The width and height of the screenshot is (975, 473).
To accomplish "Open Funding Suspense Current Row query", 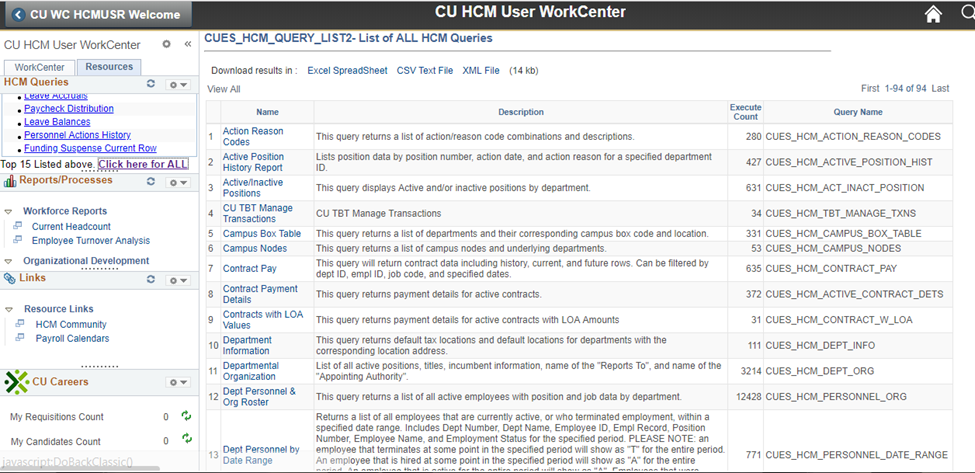I will coord(91,148).
